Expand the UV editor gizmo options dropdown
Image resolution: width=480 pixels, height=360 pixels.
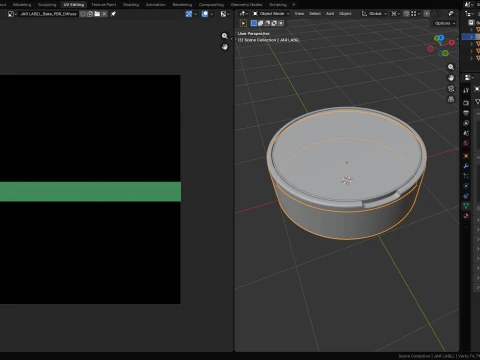tap(195, 14)
